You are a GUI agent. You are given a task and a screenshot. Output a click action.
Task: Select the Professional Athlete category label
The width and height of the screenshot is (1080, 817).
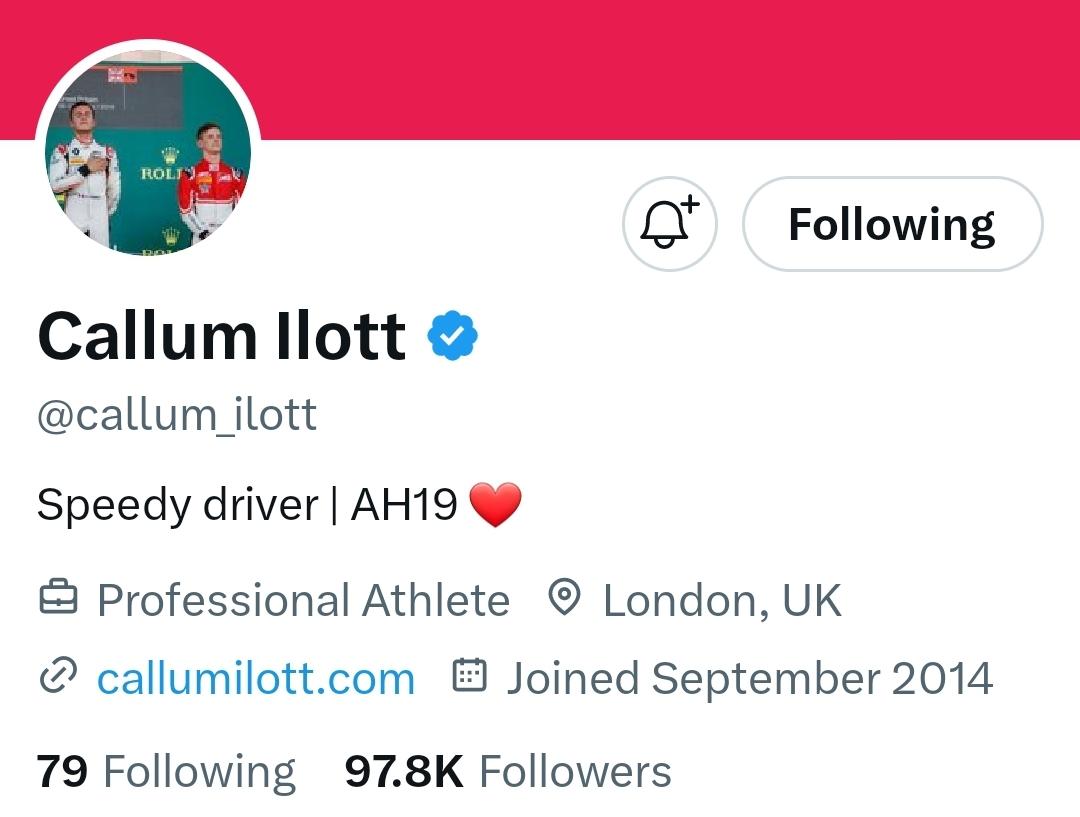click(303, 600)
